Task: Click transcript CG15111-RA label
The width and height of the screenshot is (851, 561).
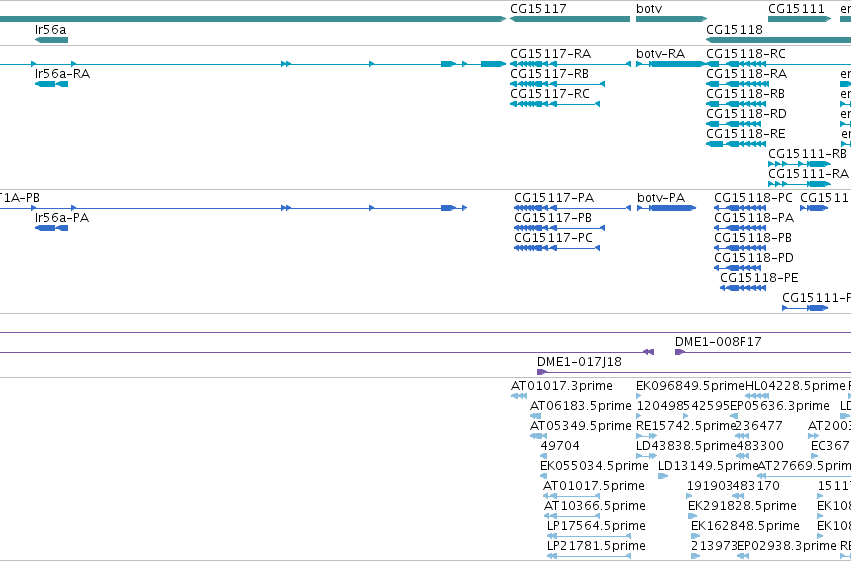Action: pyautogui.click(x=808, y=174)
